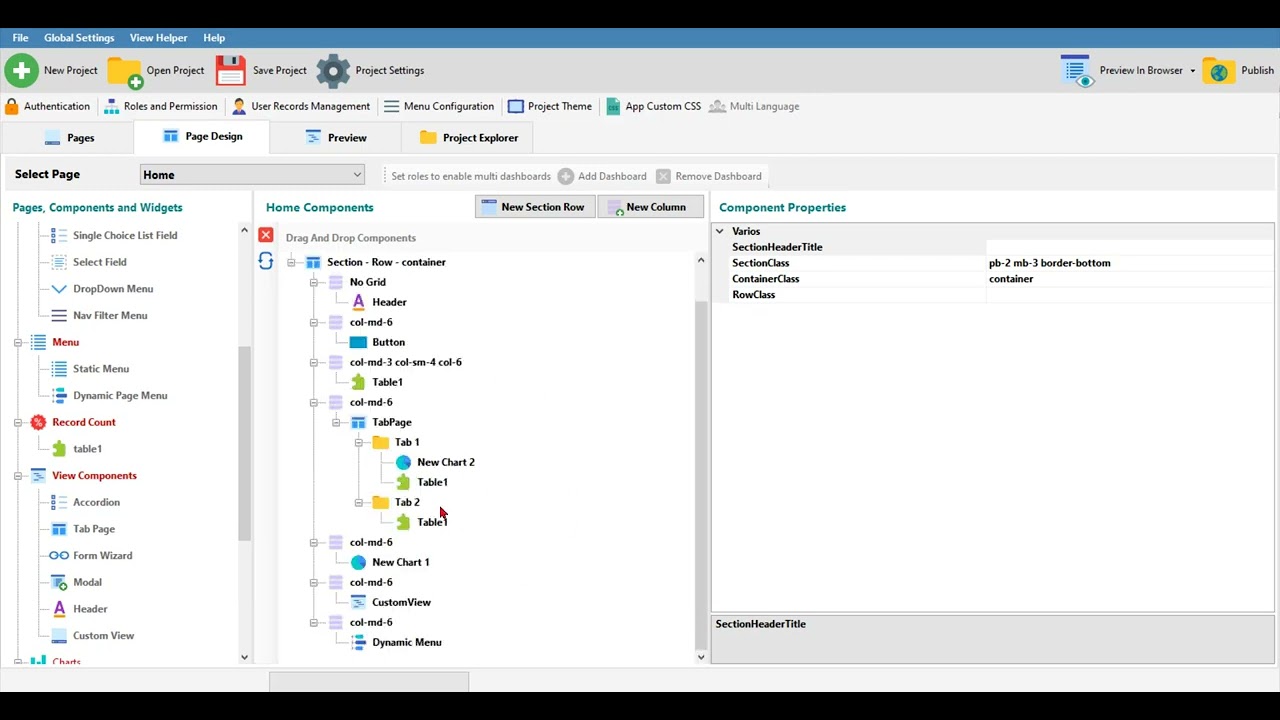Open the Global Settings menu
The width and height of the screenshot is (1280, 720).
coord(79,38)
